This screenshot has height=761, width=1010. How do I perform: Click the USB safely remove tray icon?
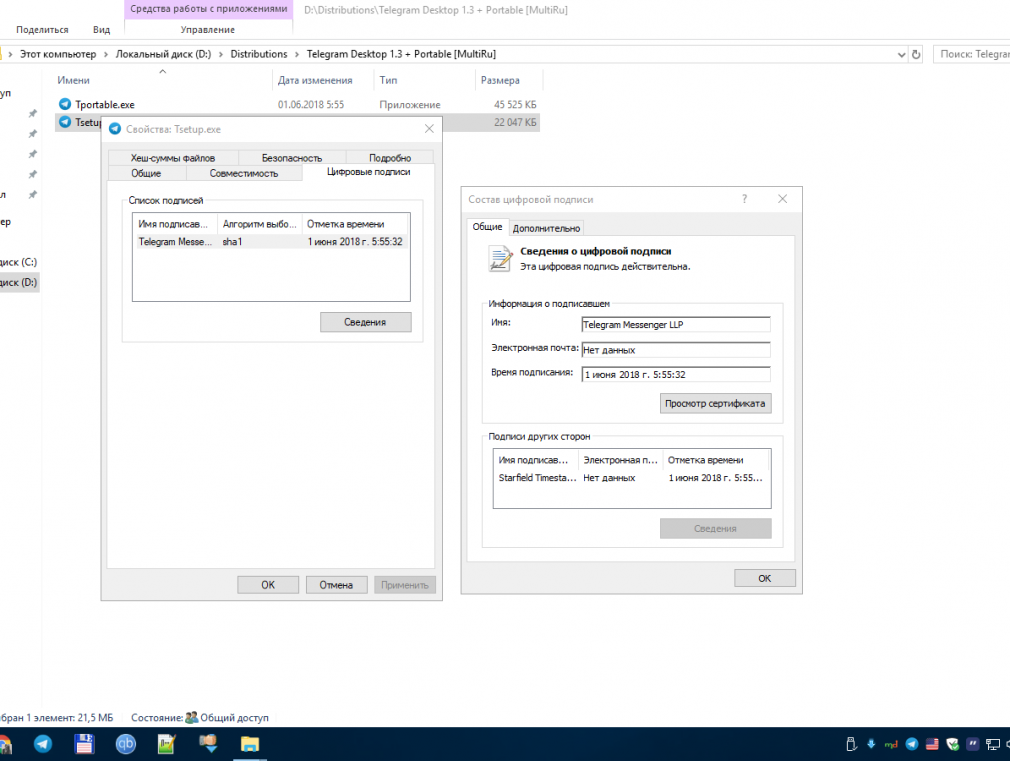click(851, 744)
